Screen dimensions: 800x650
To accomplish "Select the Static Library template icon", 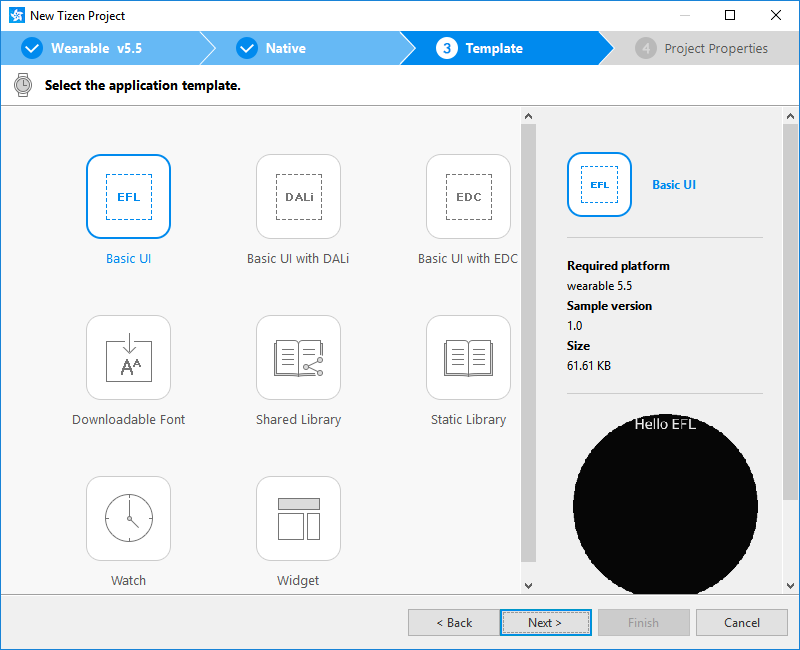I will pyautogui.click(x=468, y=358).
